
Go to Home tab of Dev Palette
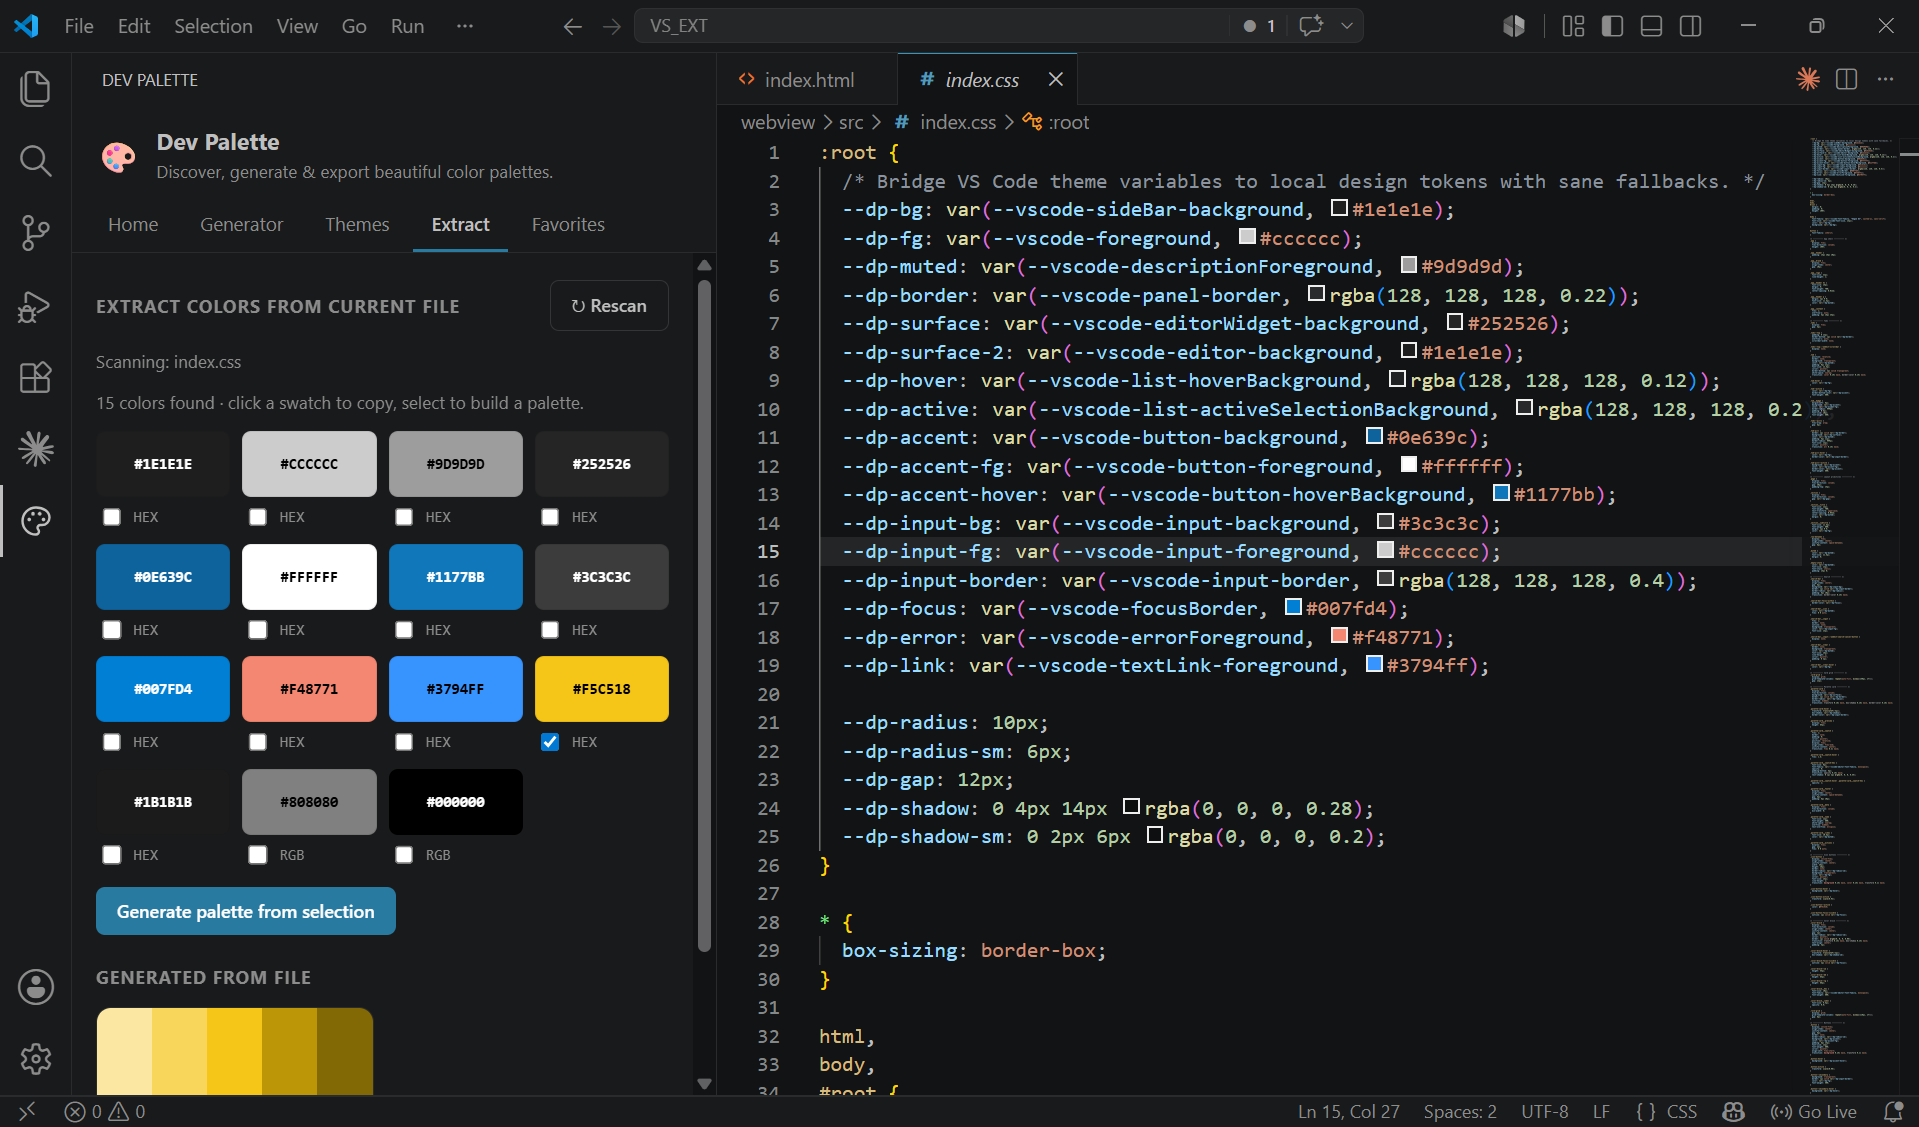coord(133,225)
